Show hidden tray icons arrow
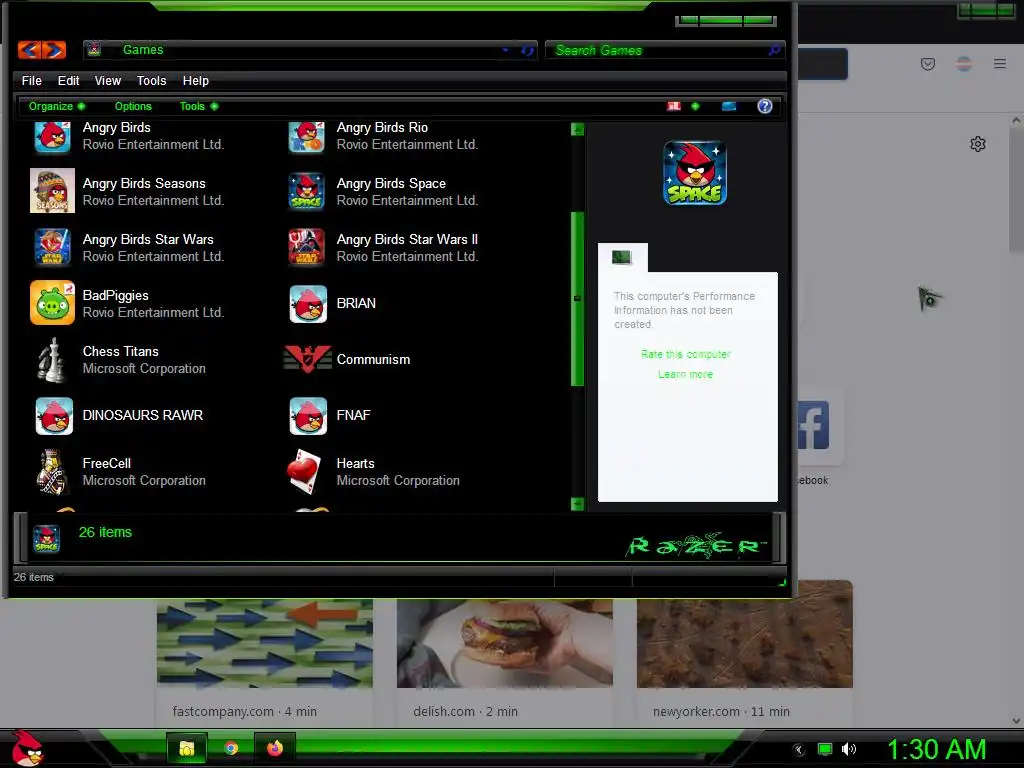 coord(799,750)
